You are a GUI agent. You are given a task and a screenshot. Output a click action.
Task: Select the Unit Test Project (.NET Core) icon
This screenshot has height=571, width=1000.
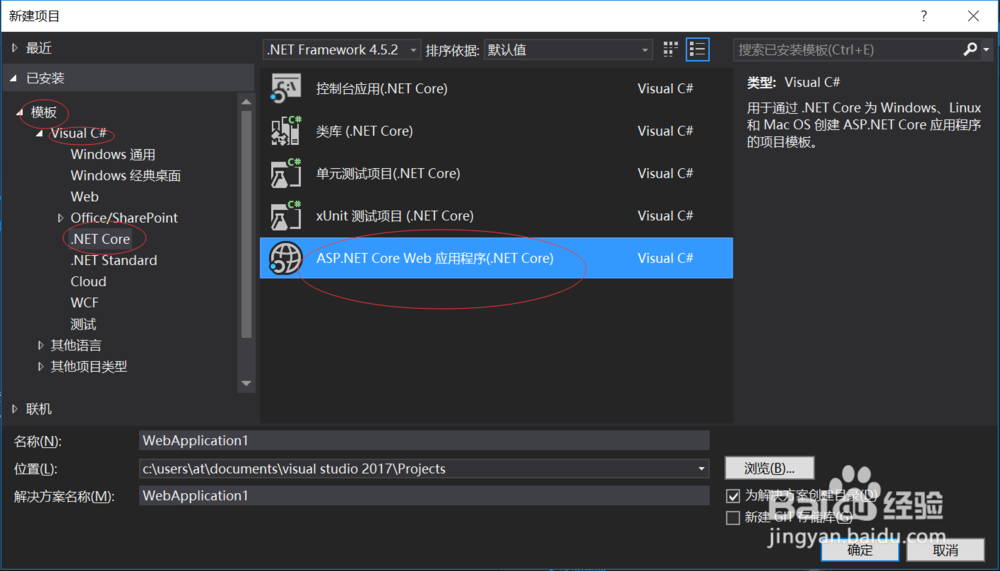pyautogui.click(x=285, y=173)
